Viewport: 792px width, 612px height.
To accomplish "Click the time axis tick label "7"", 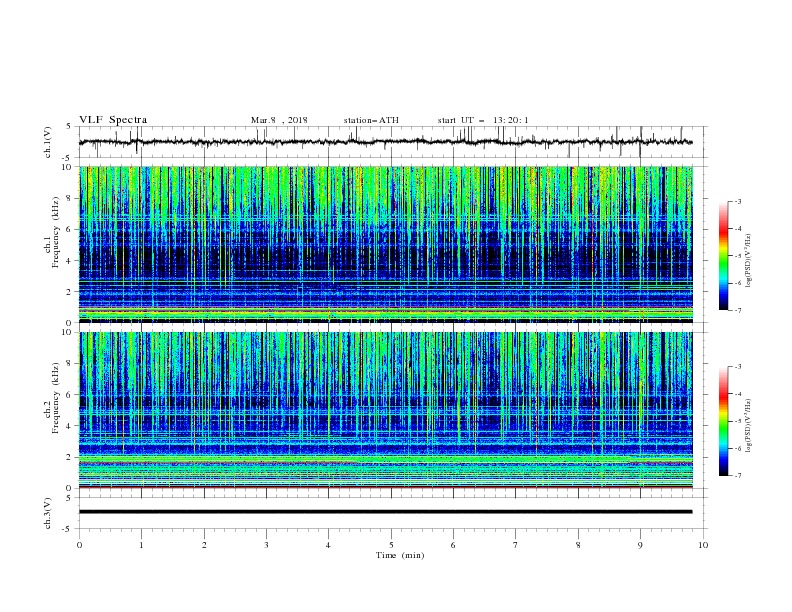I will 516,545.
